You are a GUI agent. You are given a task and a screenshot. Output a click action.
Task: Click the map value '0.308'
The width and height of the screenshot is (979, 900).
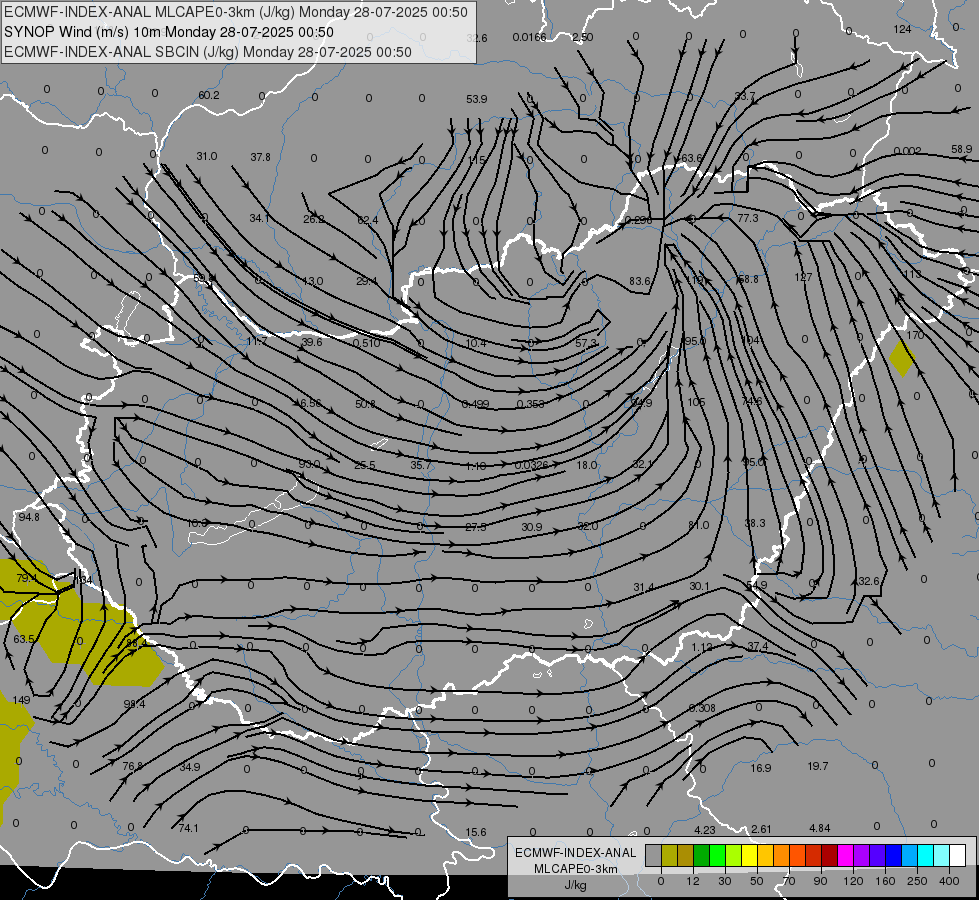pos(702,708)
